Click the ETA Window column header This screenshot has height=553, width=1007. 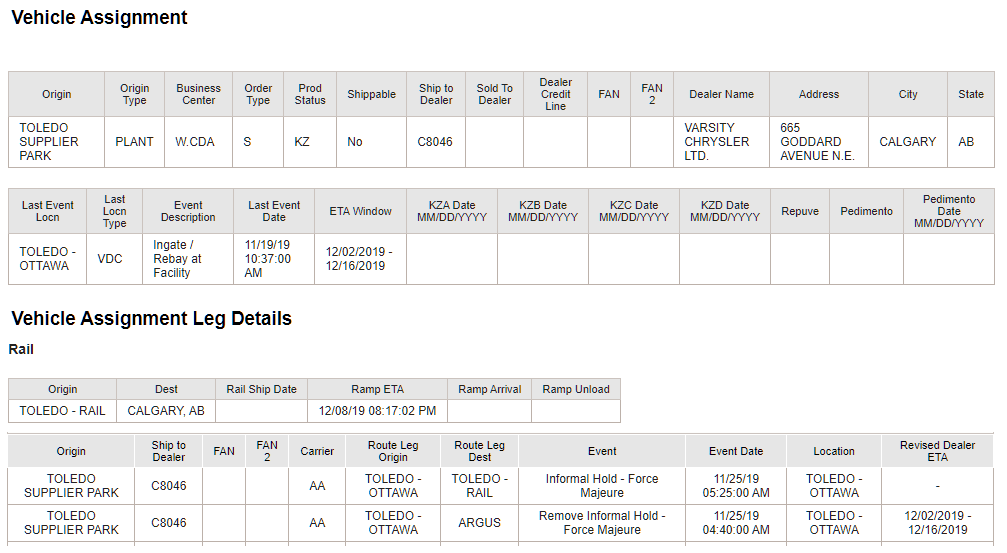[360, 211]
